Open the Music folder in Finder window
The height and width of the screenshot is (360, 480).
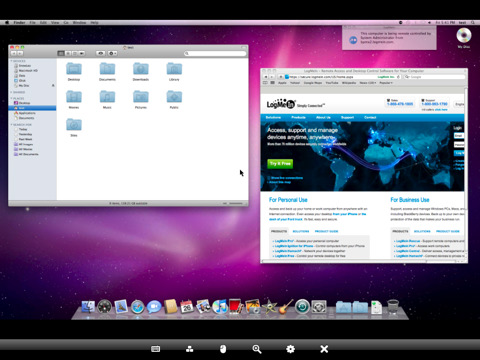107,100
